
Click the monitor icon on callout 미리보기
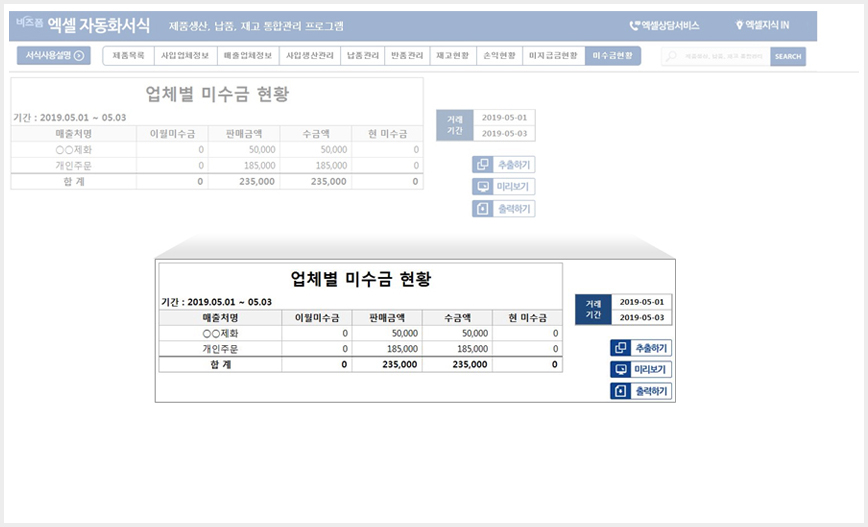tap(621, 370)
